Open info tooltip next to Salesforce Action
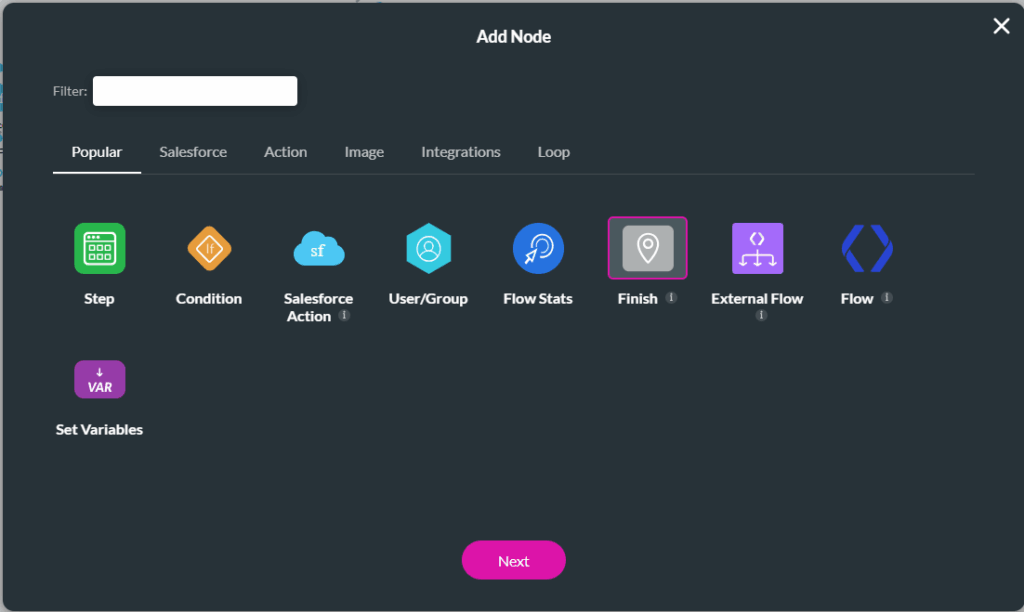The width and height of the screenshot is (1024, 612). pyautogui.click(x=346, y=315)
